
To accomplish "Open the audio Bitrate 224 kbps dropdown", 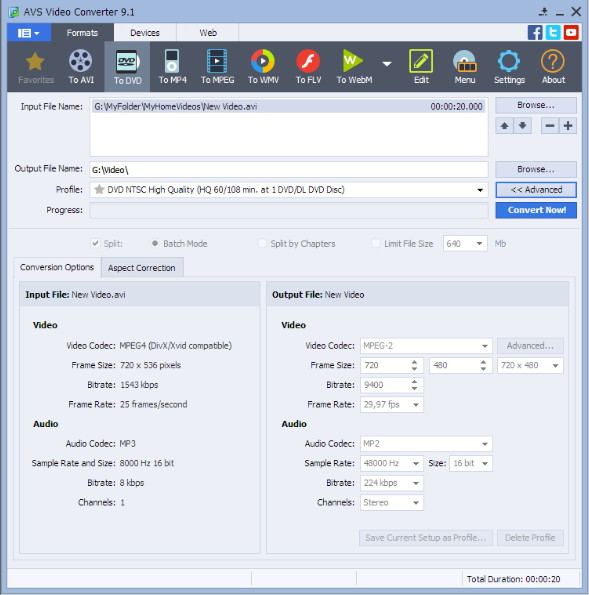I will click(x=391, y=483).
